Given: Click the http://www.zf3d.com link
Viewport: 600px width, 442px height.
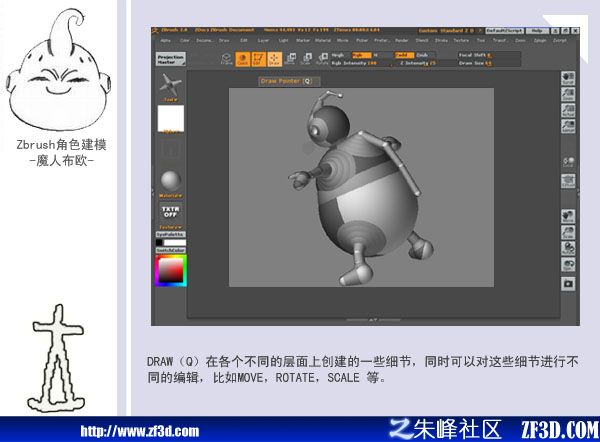Looking at the screenshot, I should 140,431.
